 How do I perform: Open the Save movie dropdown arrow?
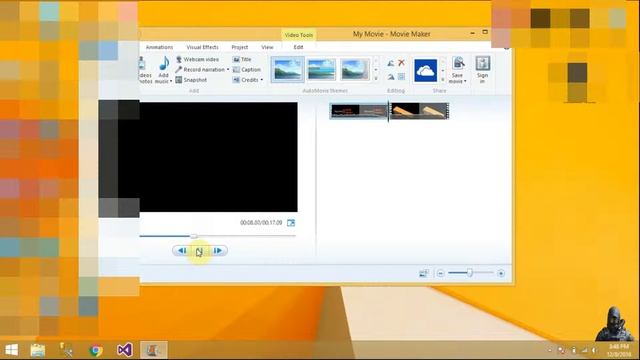[465, 82]
